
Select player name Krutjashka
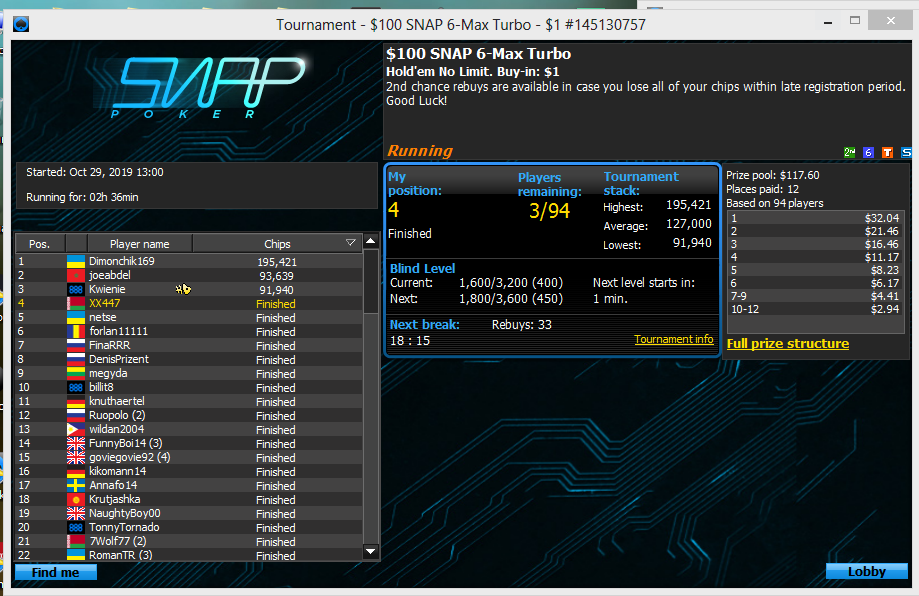pyautogui.click(x=115, y=499)
